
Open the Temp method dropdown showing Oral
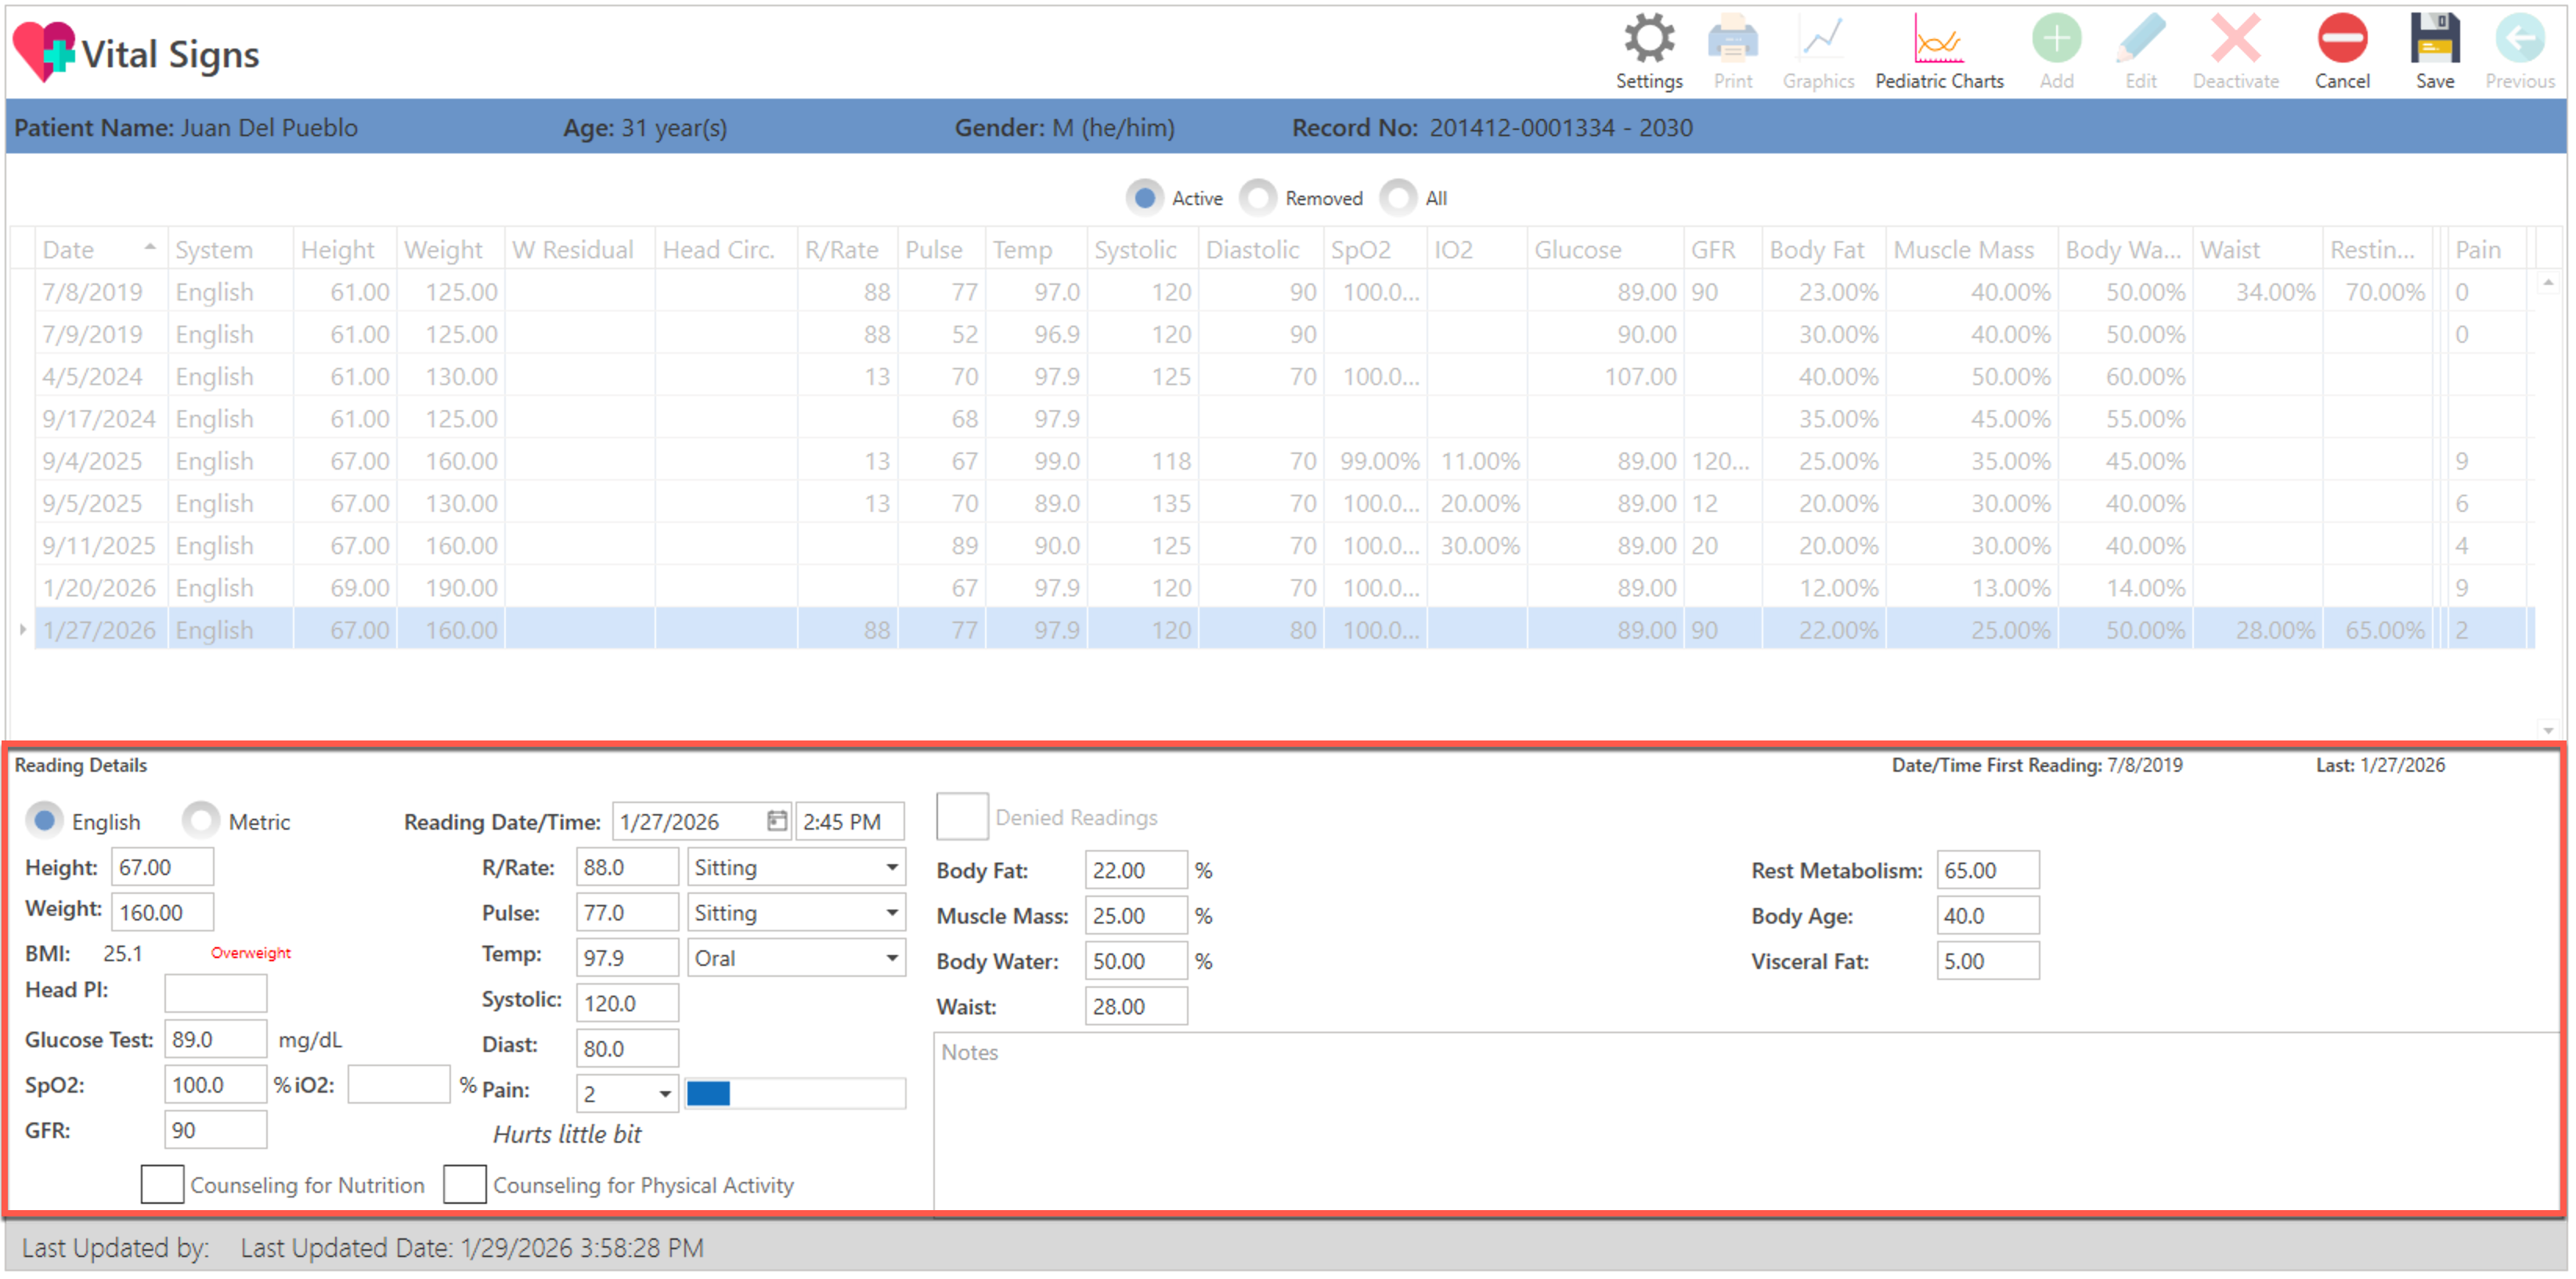[891, 959]
